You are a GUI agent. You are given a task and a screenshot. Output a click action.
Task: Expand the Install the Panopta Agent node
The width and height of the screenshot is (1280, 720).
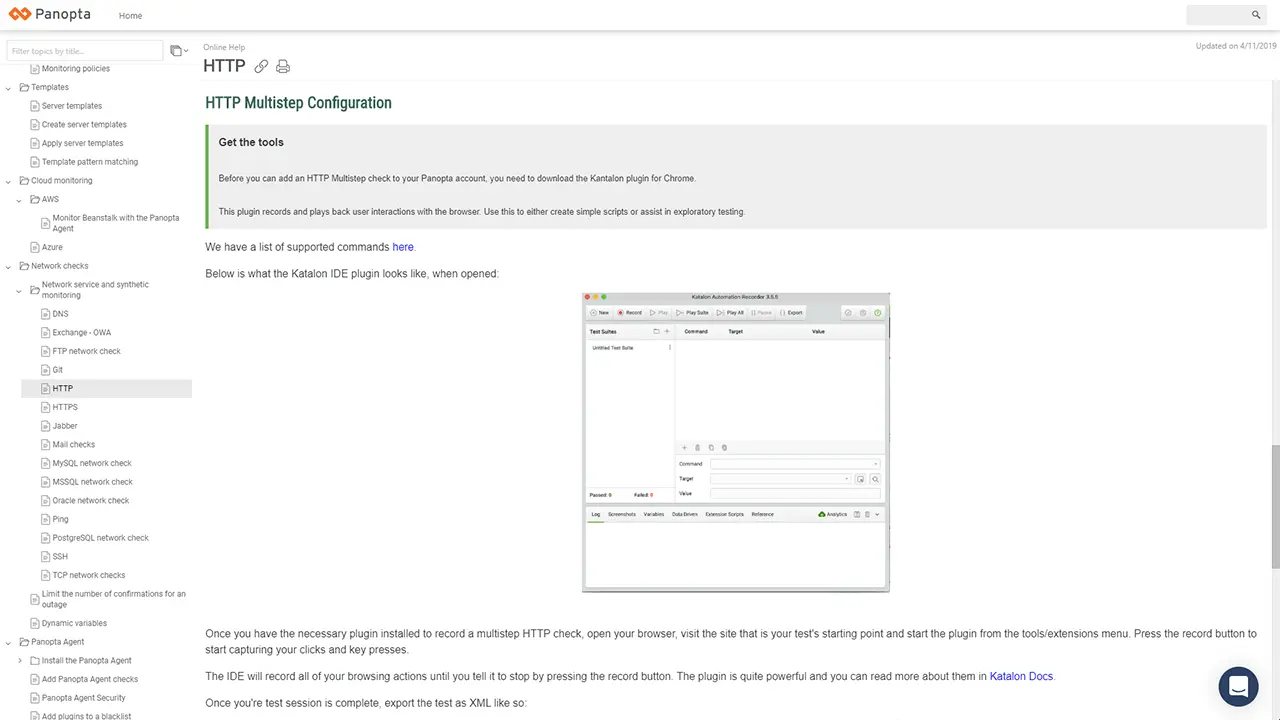click(20, 661)
